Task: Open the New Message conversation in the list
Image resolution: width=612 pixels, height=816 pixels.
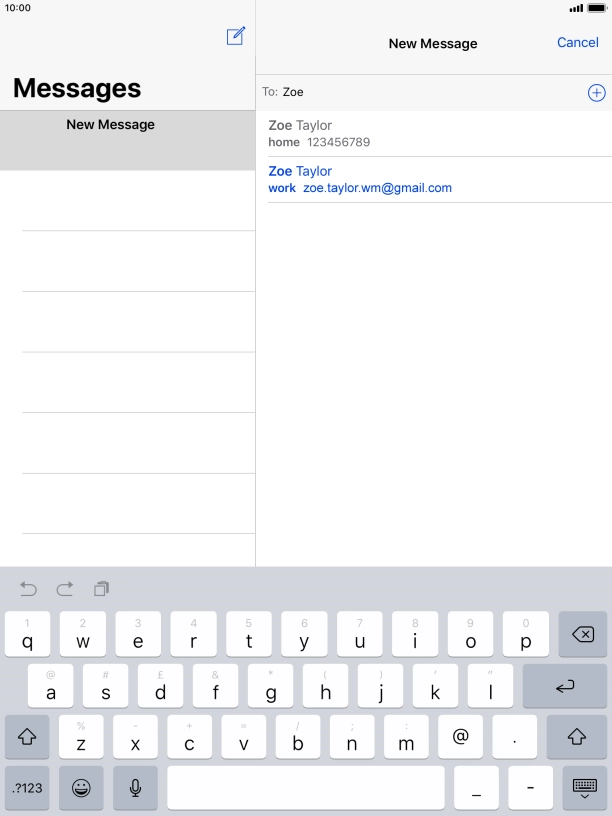Action: click(128, 140)
